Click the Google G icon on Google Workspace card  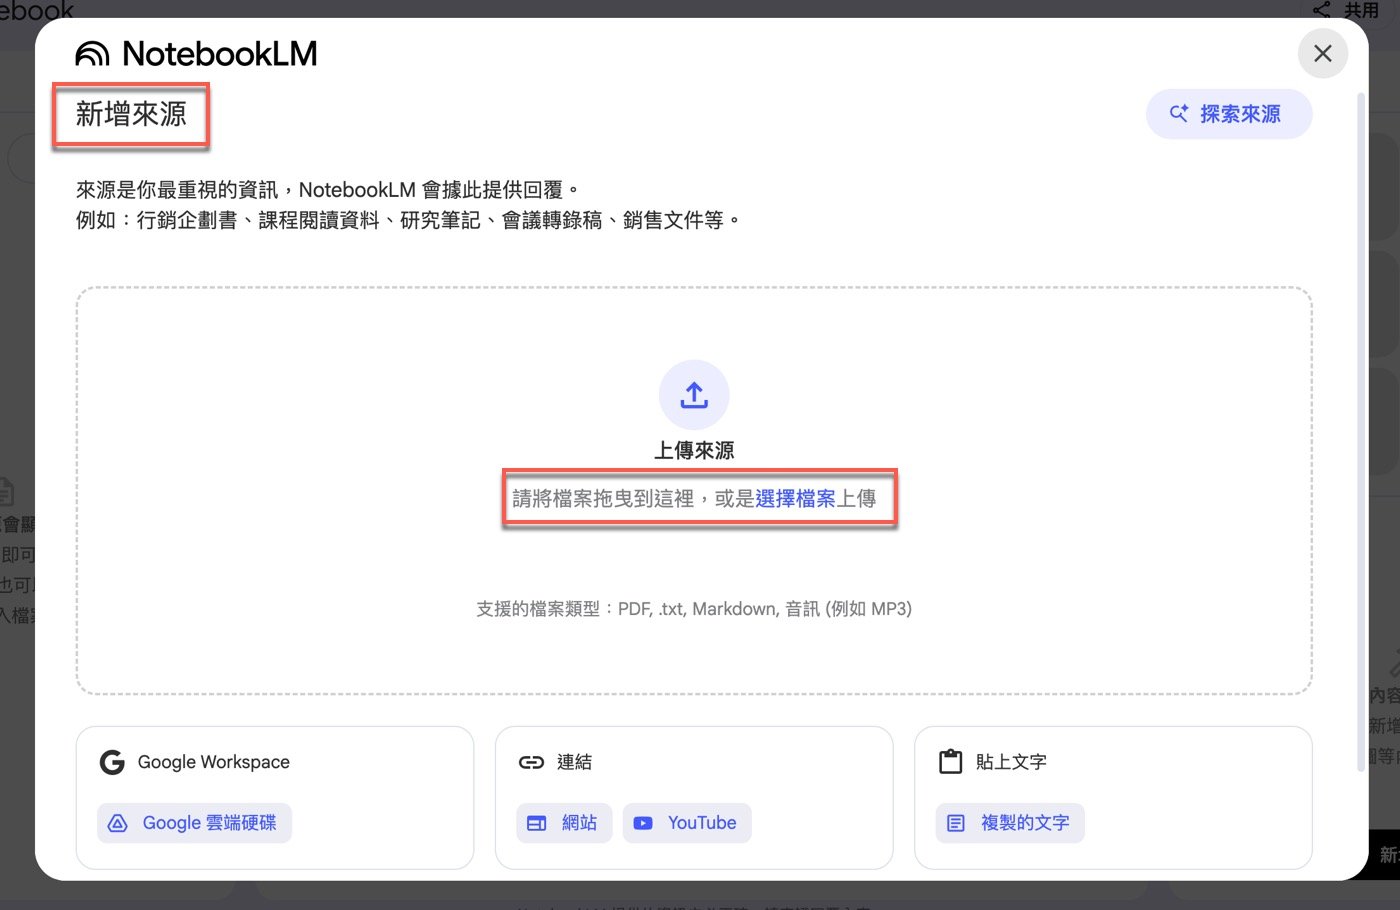(x=111, y=761)
